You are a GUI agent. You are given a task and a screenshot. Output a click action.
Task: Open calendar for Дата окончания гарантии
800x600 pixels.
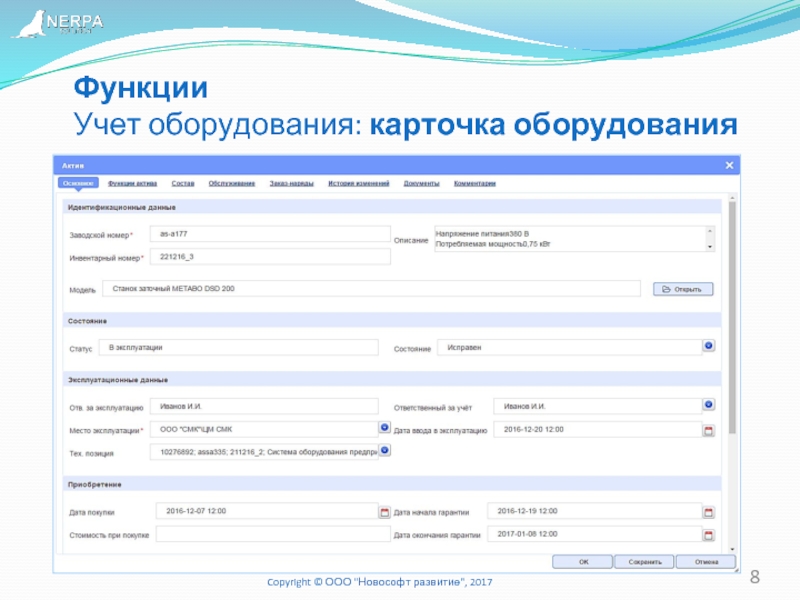(709, 535)
